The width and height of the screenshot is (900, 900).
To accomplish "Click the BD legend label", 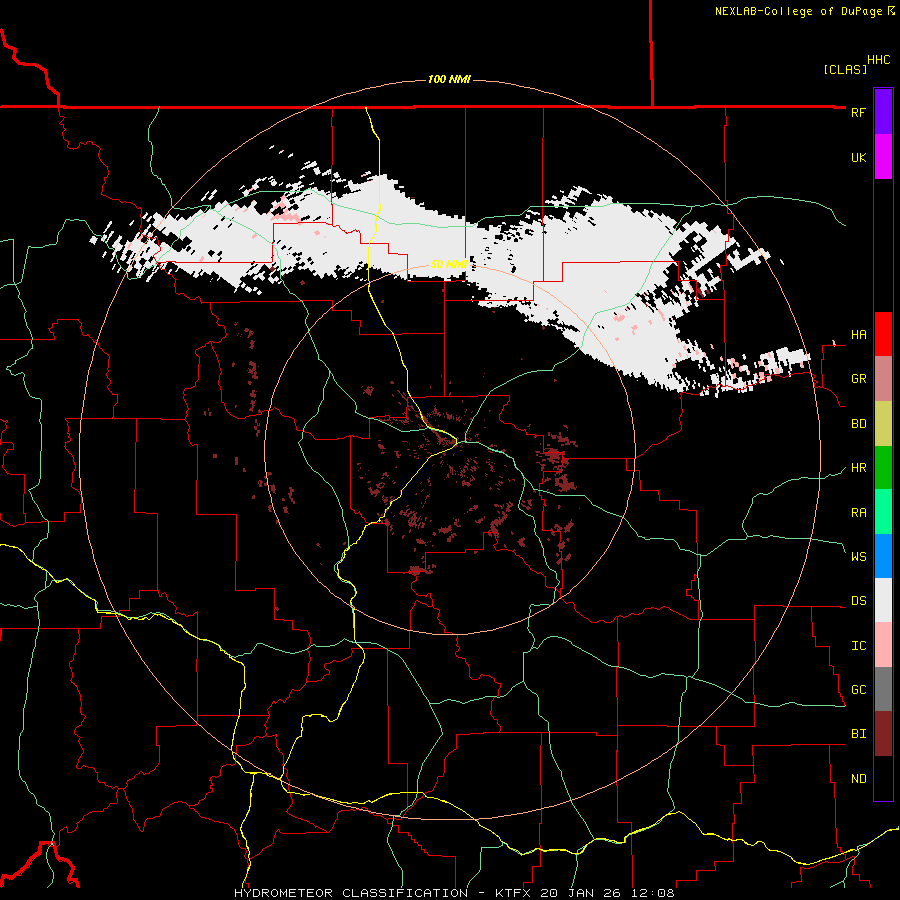I will coord(858,424).
